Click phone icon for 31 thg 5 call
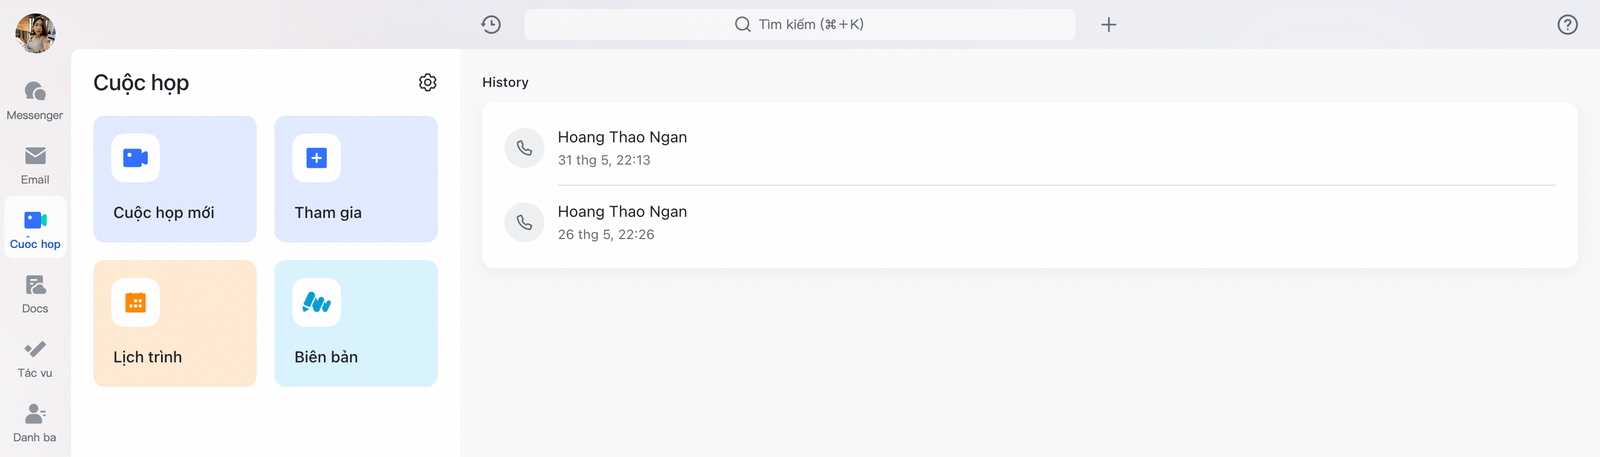The image size is (1600, 457). click(x=524, y=148)
